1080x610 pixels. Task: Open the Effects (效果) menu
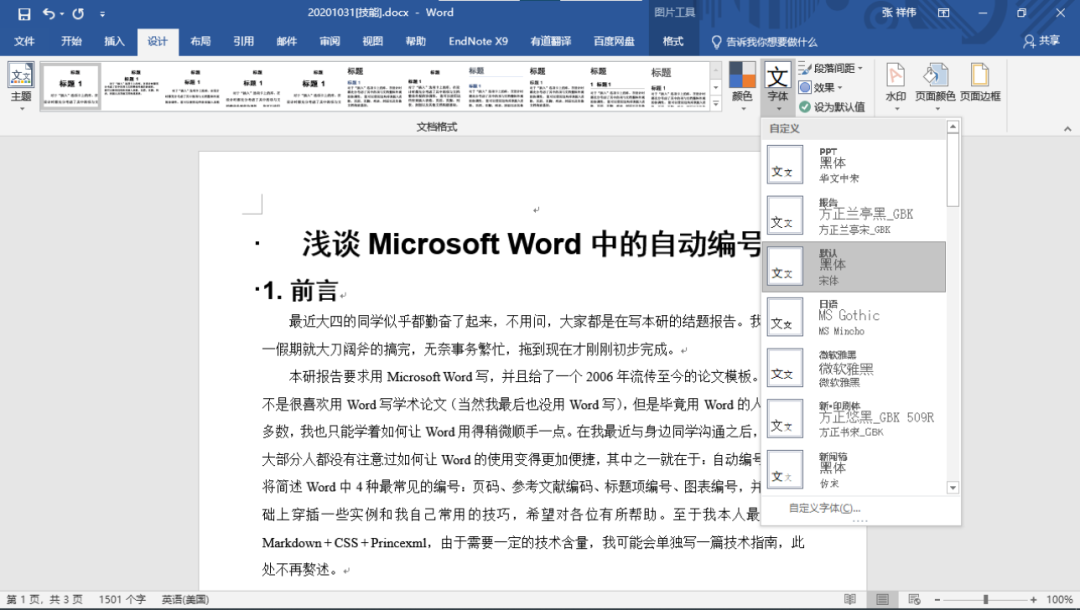[x=822, y=87]
